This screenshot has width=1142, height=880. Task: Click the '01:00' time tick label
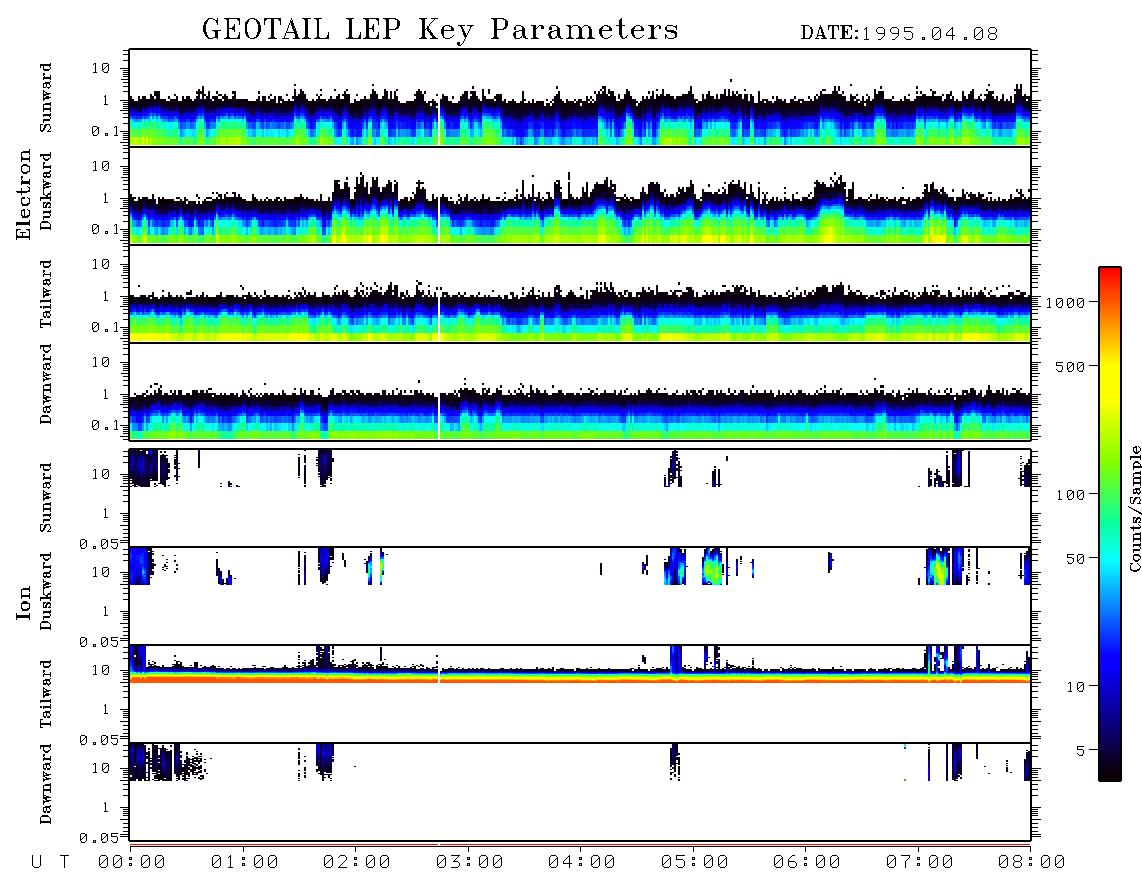point(245,863)
